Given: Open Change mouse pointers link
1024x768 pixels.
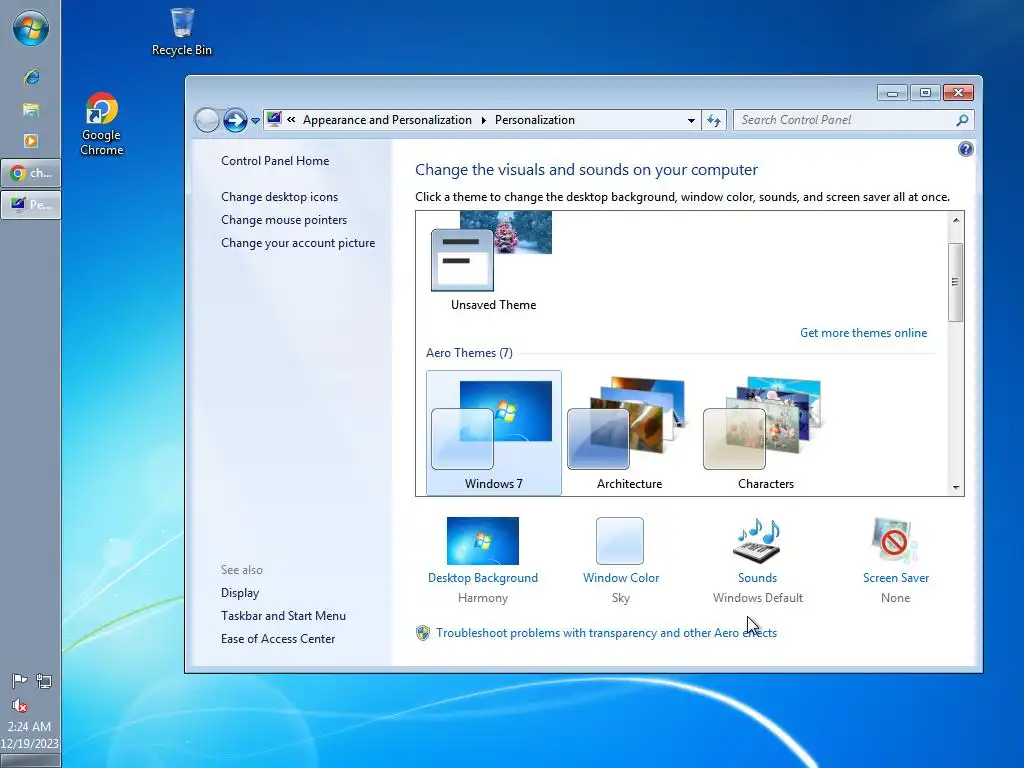Looking at the screenshot, I should pyautogui.click(x=284, y=219).
